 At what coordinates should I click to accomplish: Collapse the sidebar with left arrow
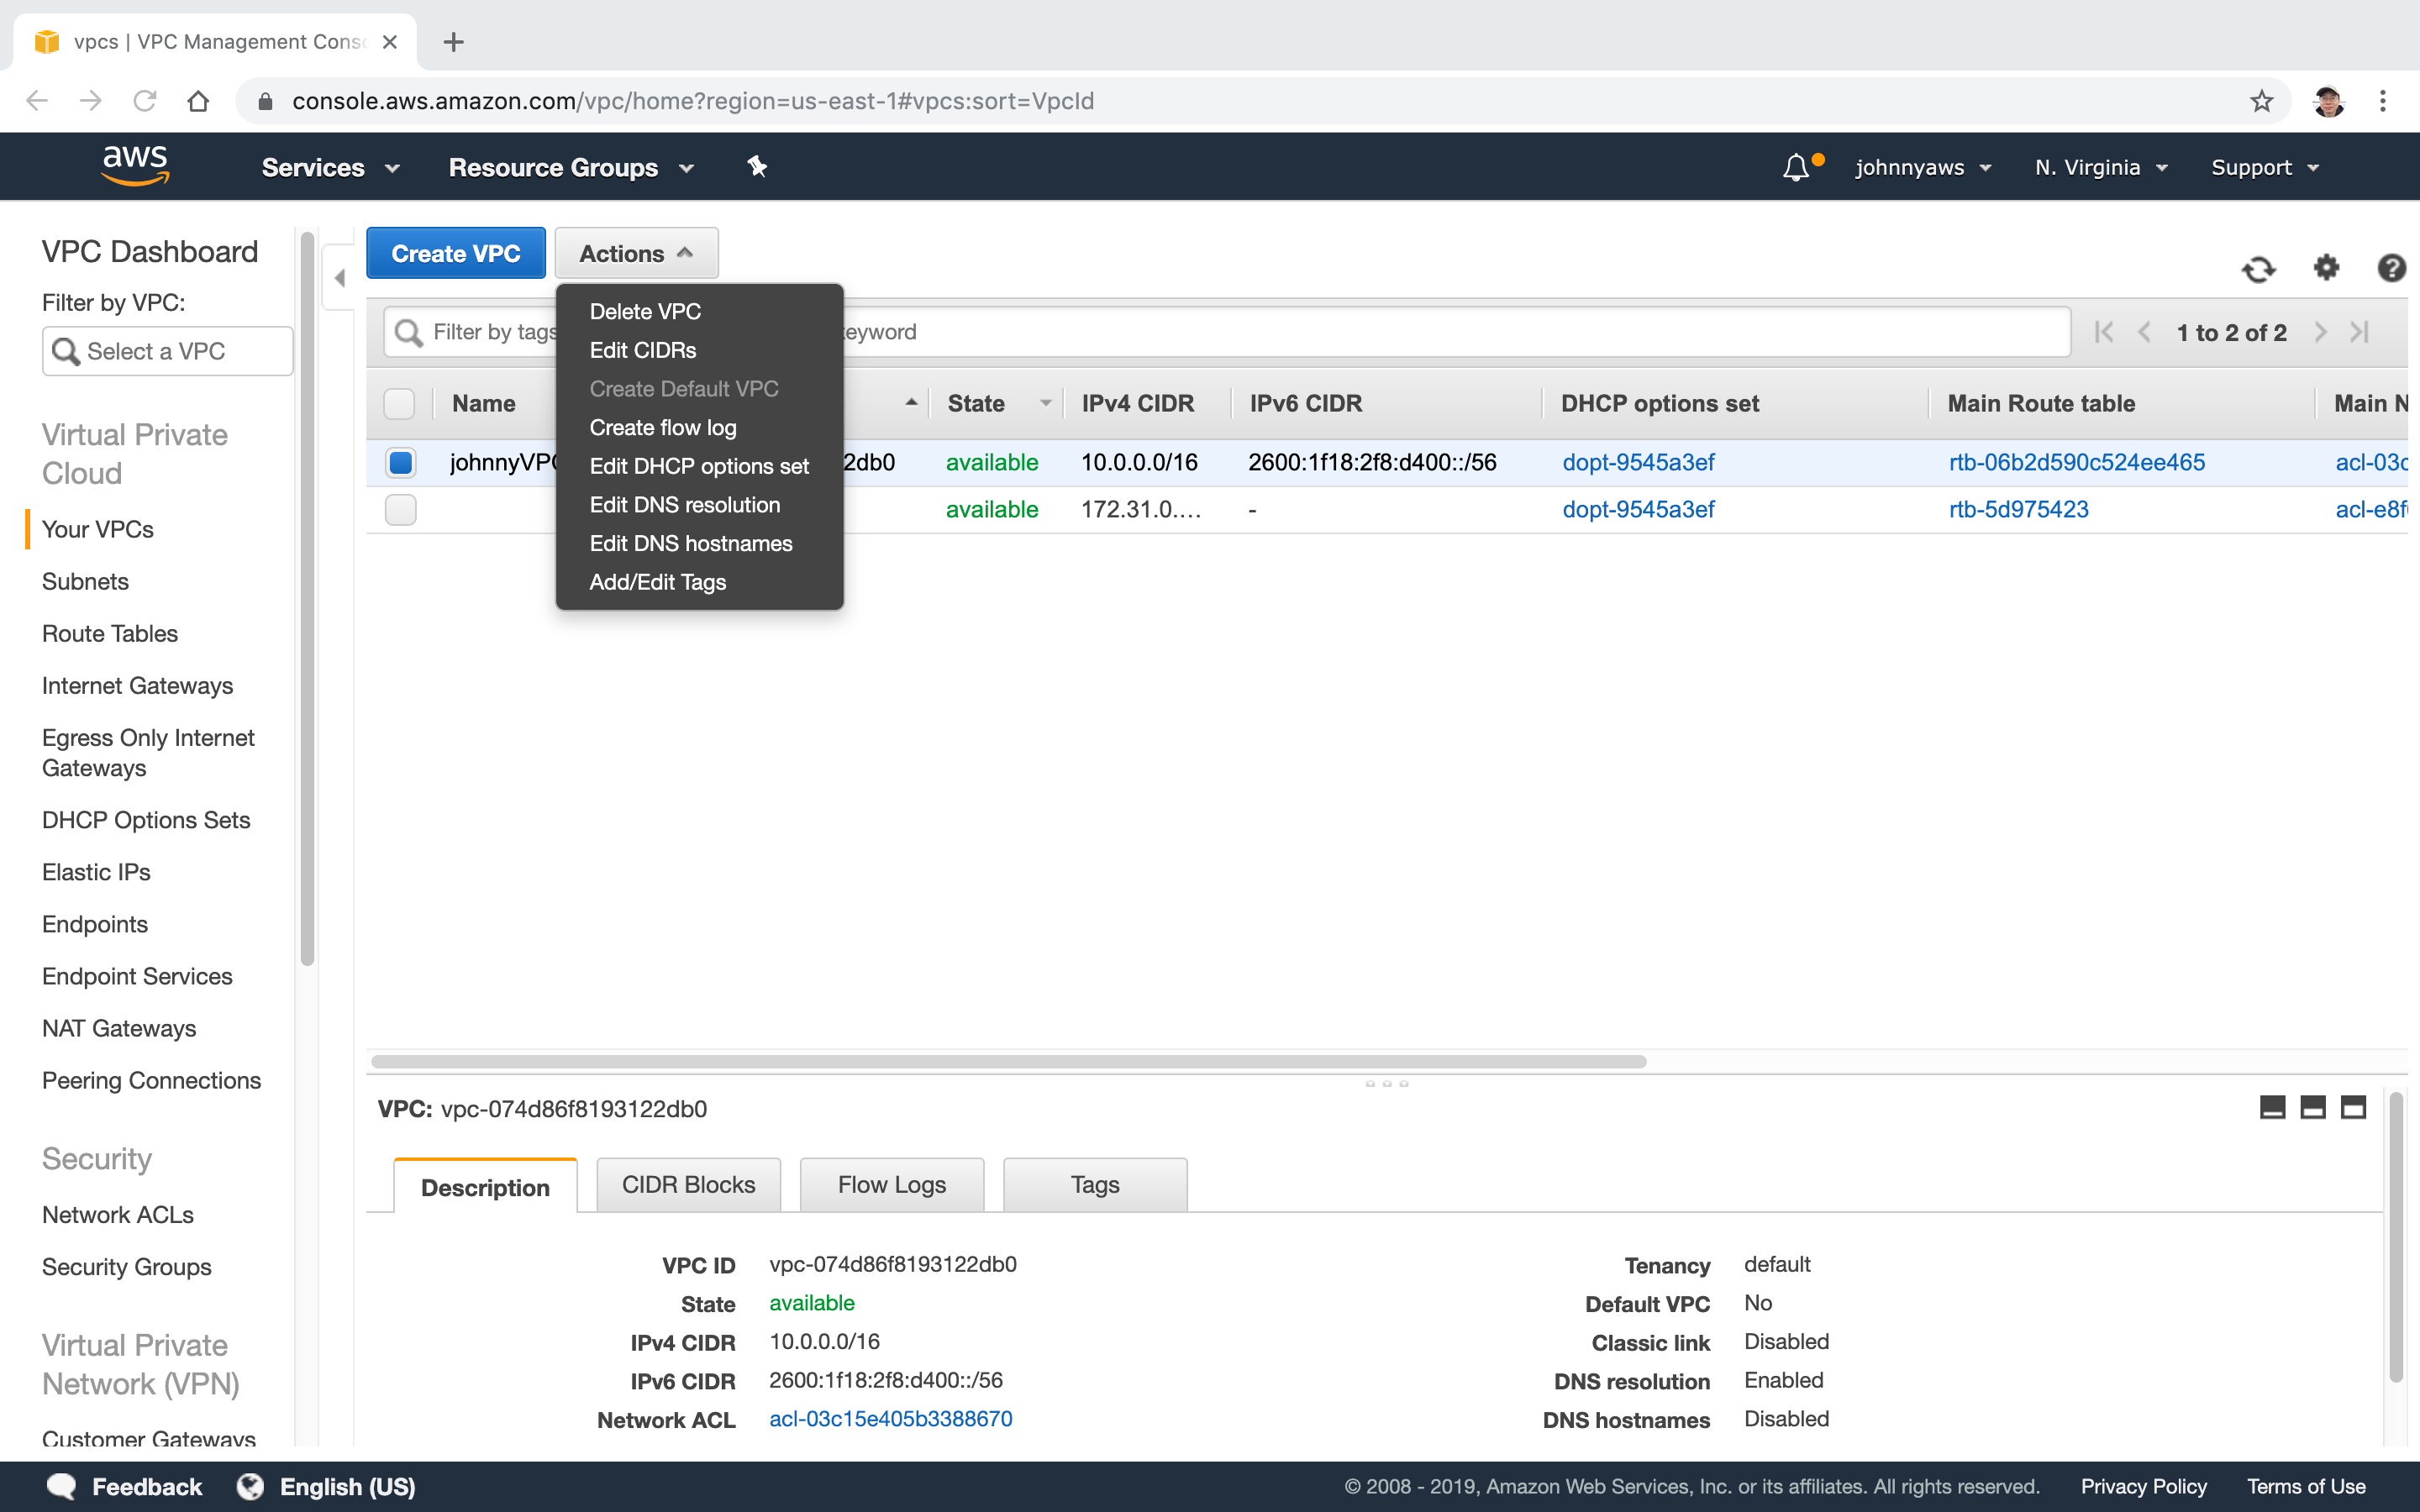(340, 278)
